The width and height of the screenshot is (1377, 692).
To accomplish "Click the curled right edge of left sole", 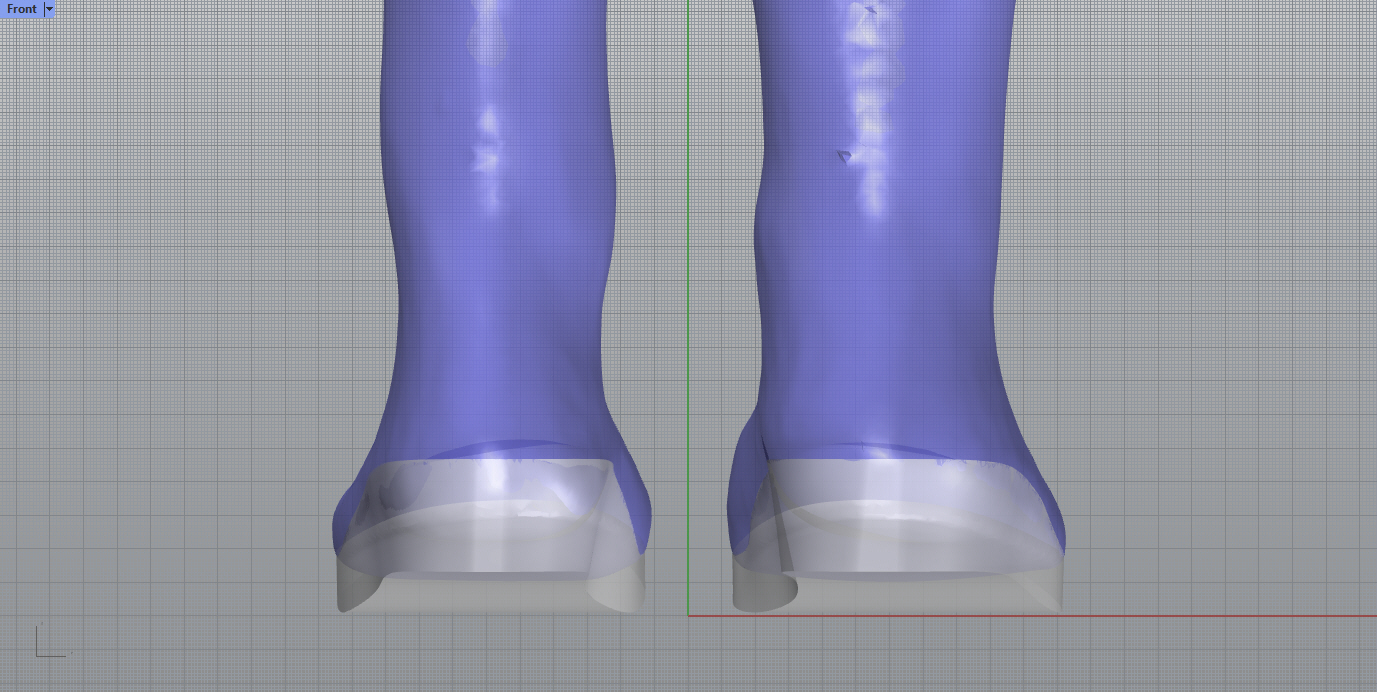I will tap(620, 595).
